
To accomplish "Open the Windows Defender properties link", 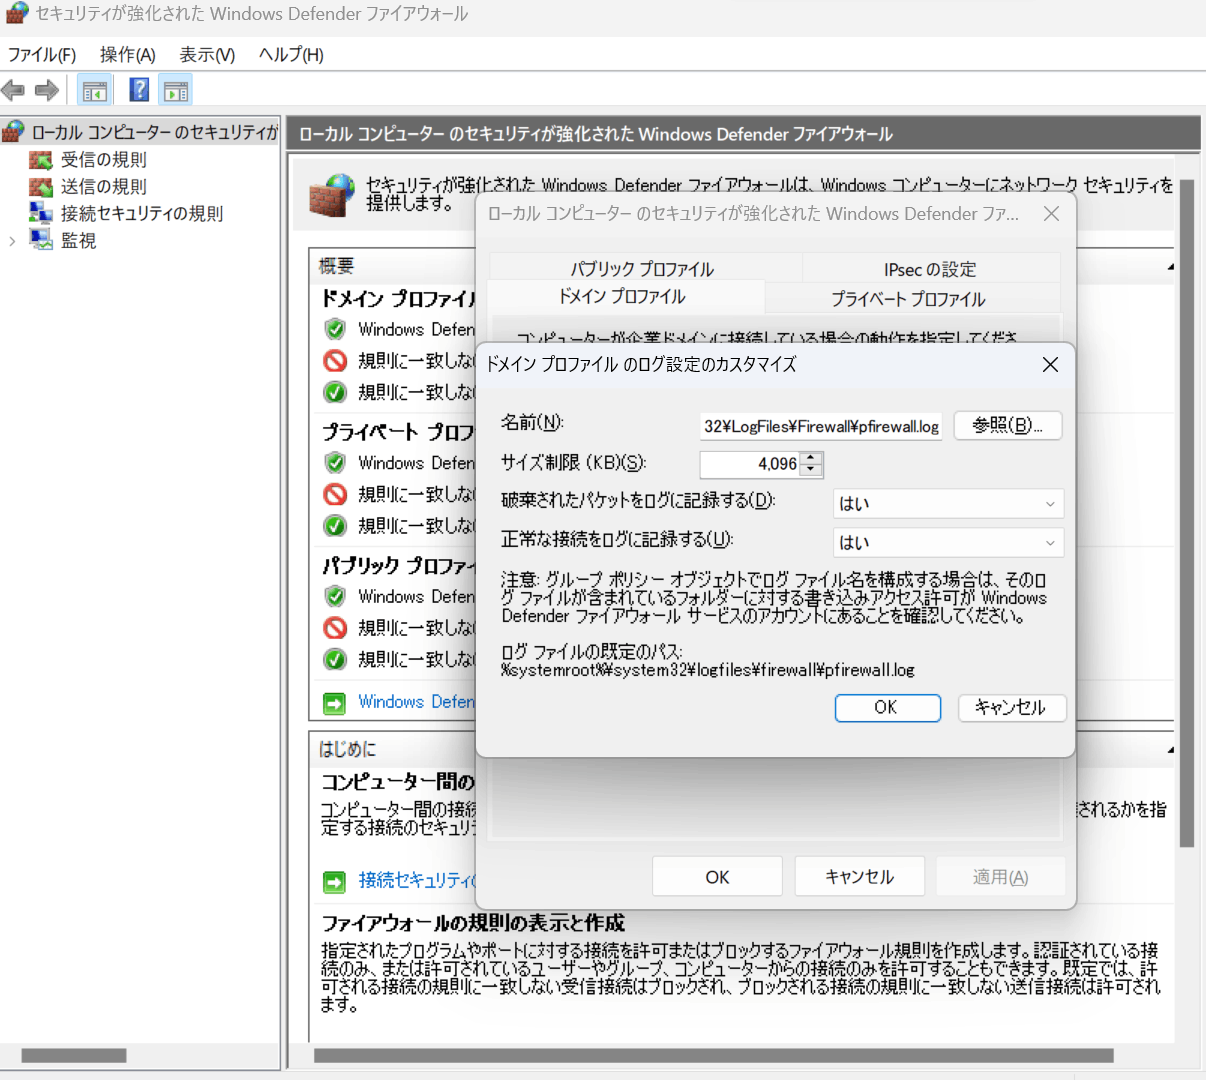I will pos(416,702).
